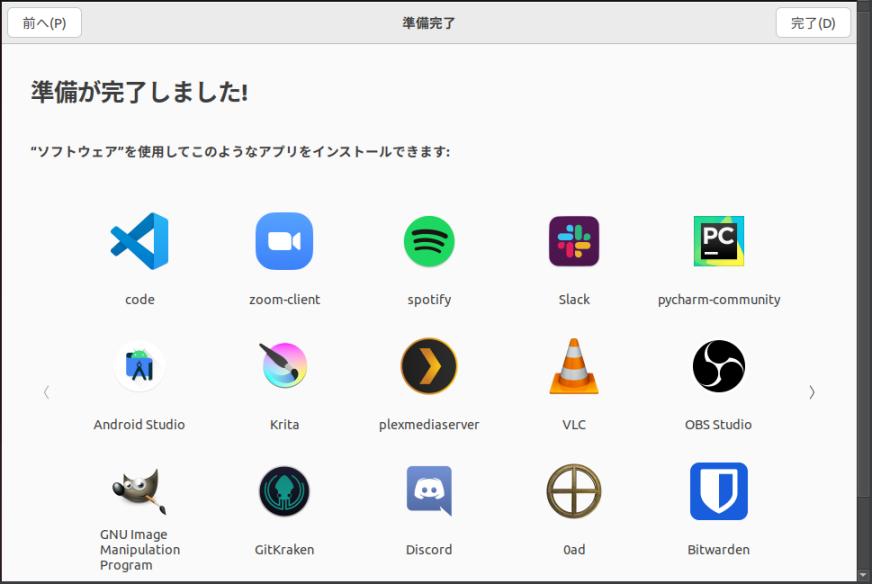Click the "spotify" label
872x584 pixels.
click(429, 300)
